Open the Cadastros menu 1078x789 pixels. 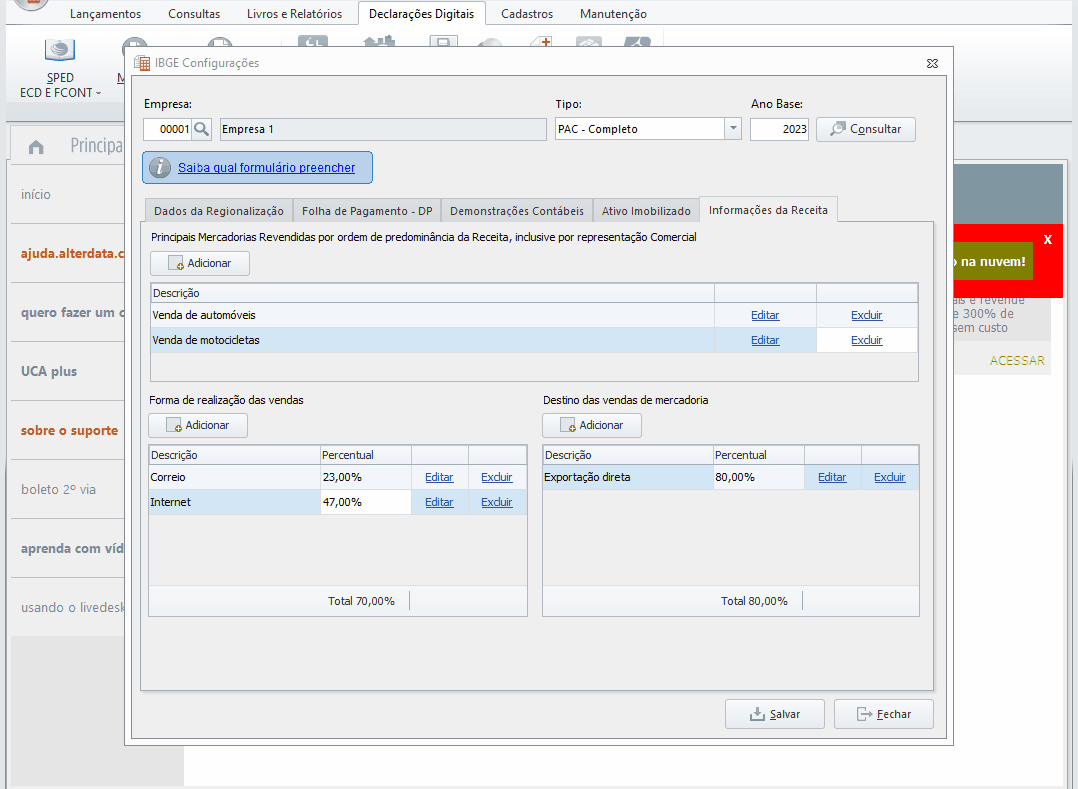pyautogui.click(x=527, y=14)
